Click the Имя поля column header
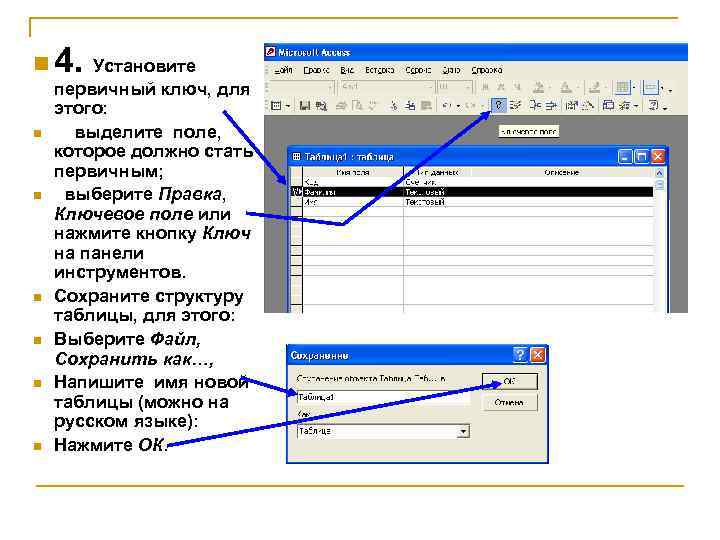Image resolution: width=720 pixels, height=540 pixels. point(353,172)
